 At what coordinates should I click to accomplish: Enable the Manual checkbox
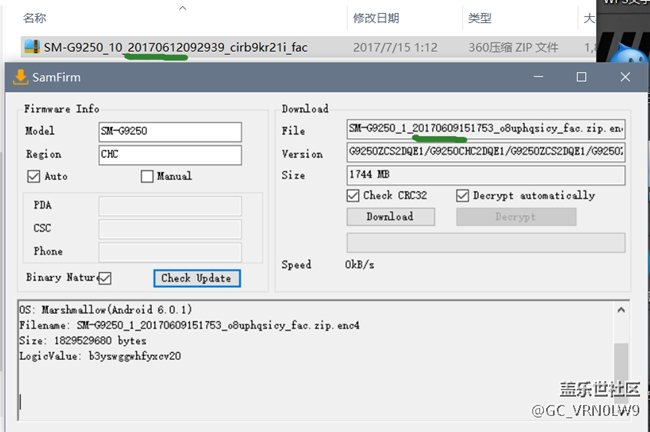(x=146, y=176)
